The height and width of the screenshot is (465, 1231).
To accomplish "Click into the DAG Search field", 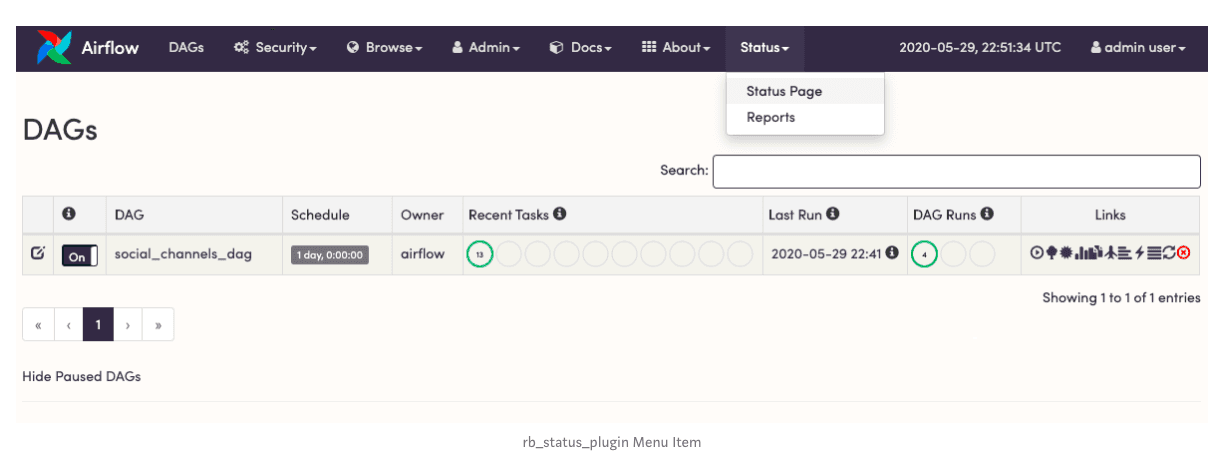I will click(956, 171).
